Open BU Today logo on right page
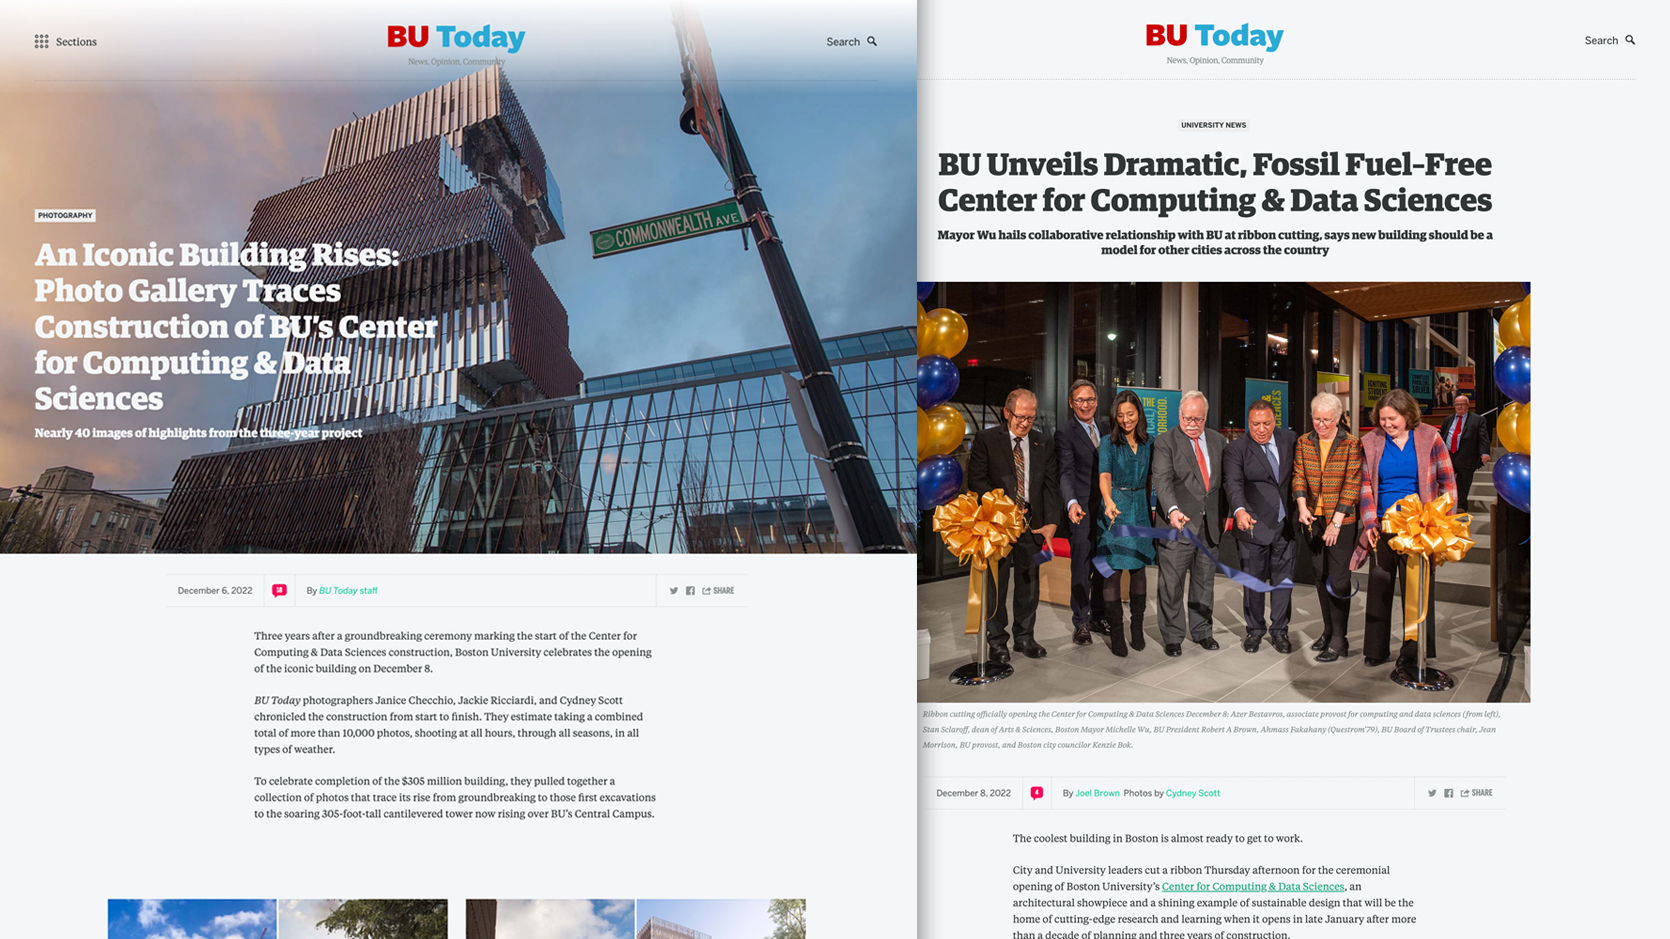Image resolution: width=1670 pixels, height=939 pixels. (1214, 36)
